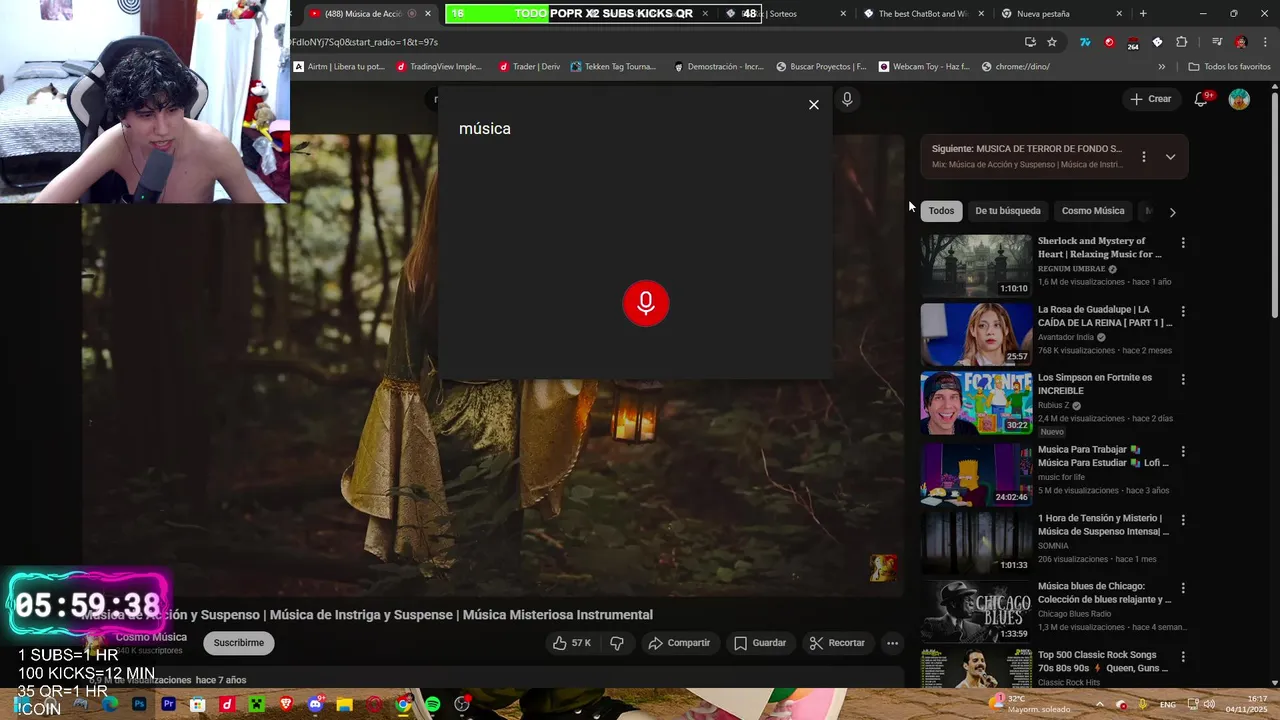Click install app icon in address bar

tap(1030, 42)
